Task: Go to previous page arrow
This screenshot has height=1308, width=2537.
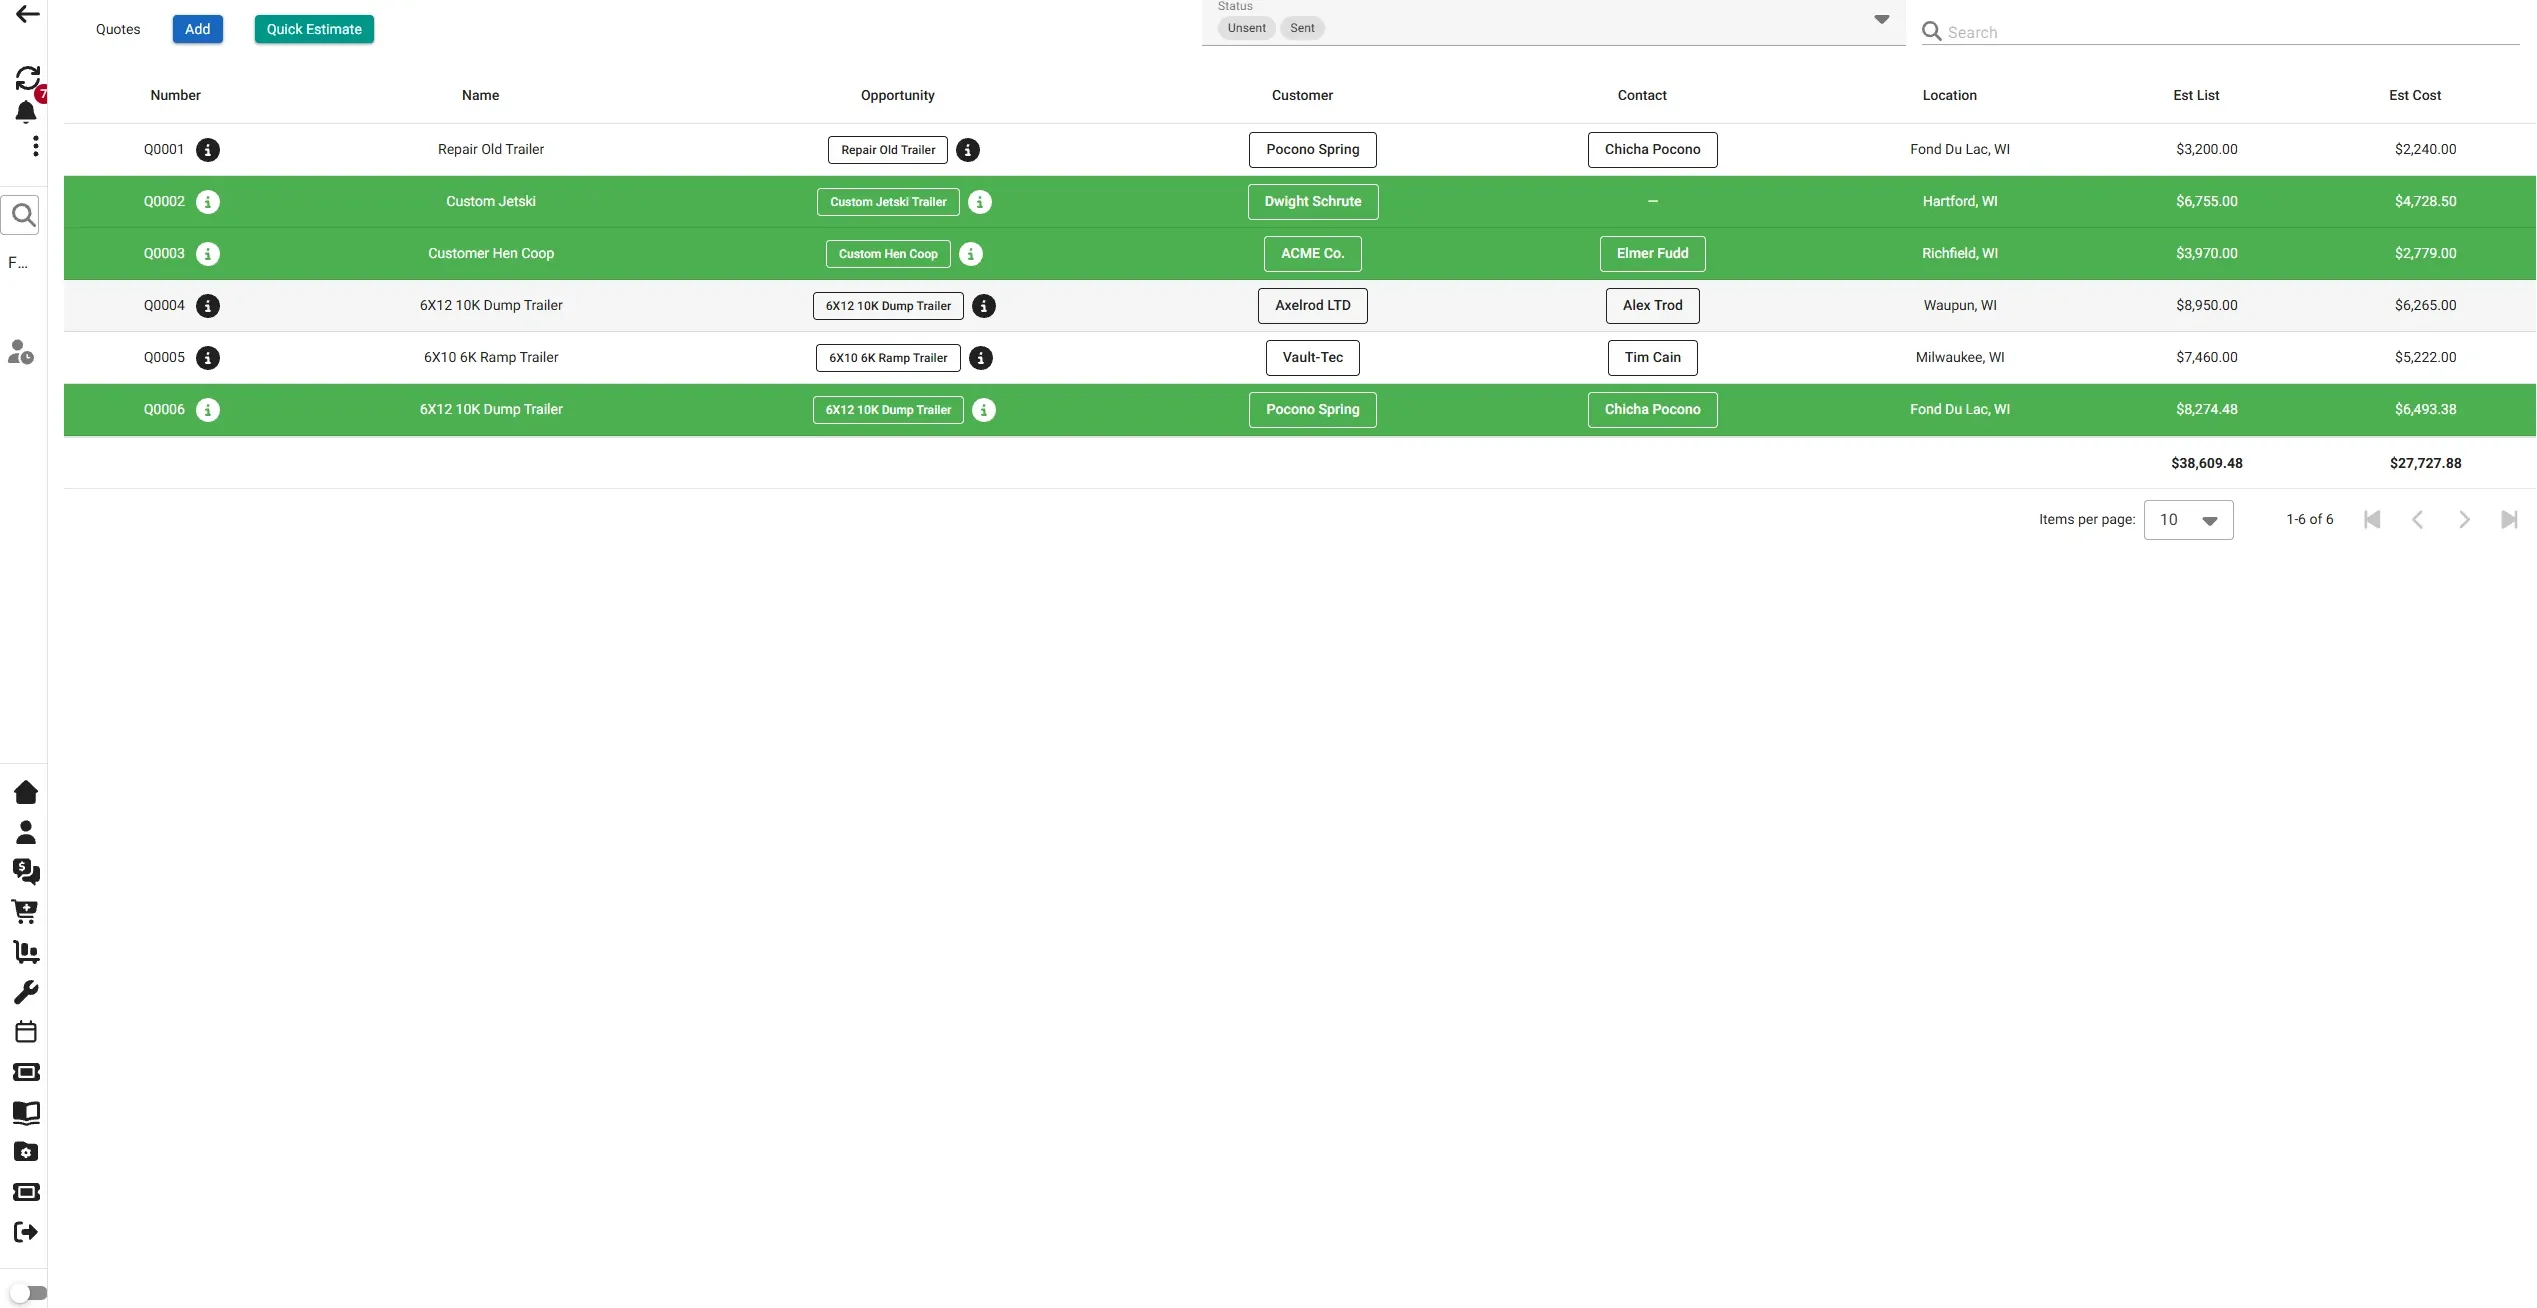Action: [2417, 520]
